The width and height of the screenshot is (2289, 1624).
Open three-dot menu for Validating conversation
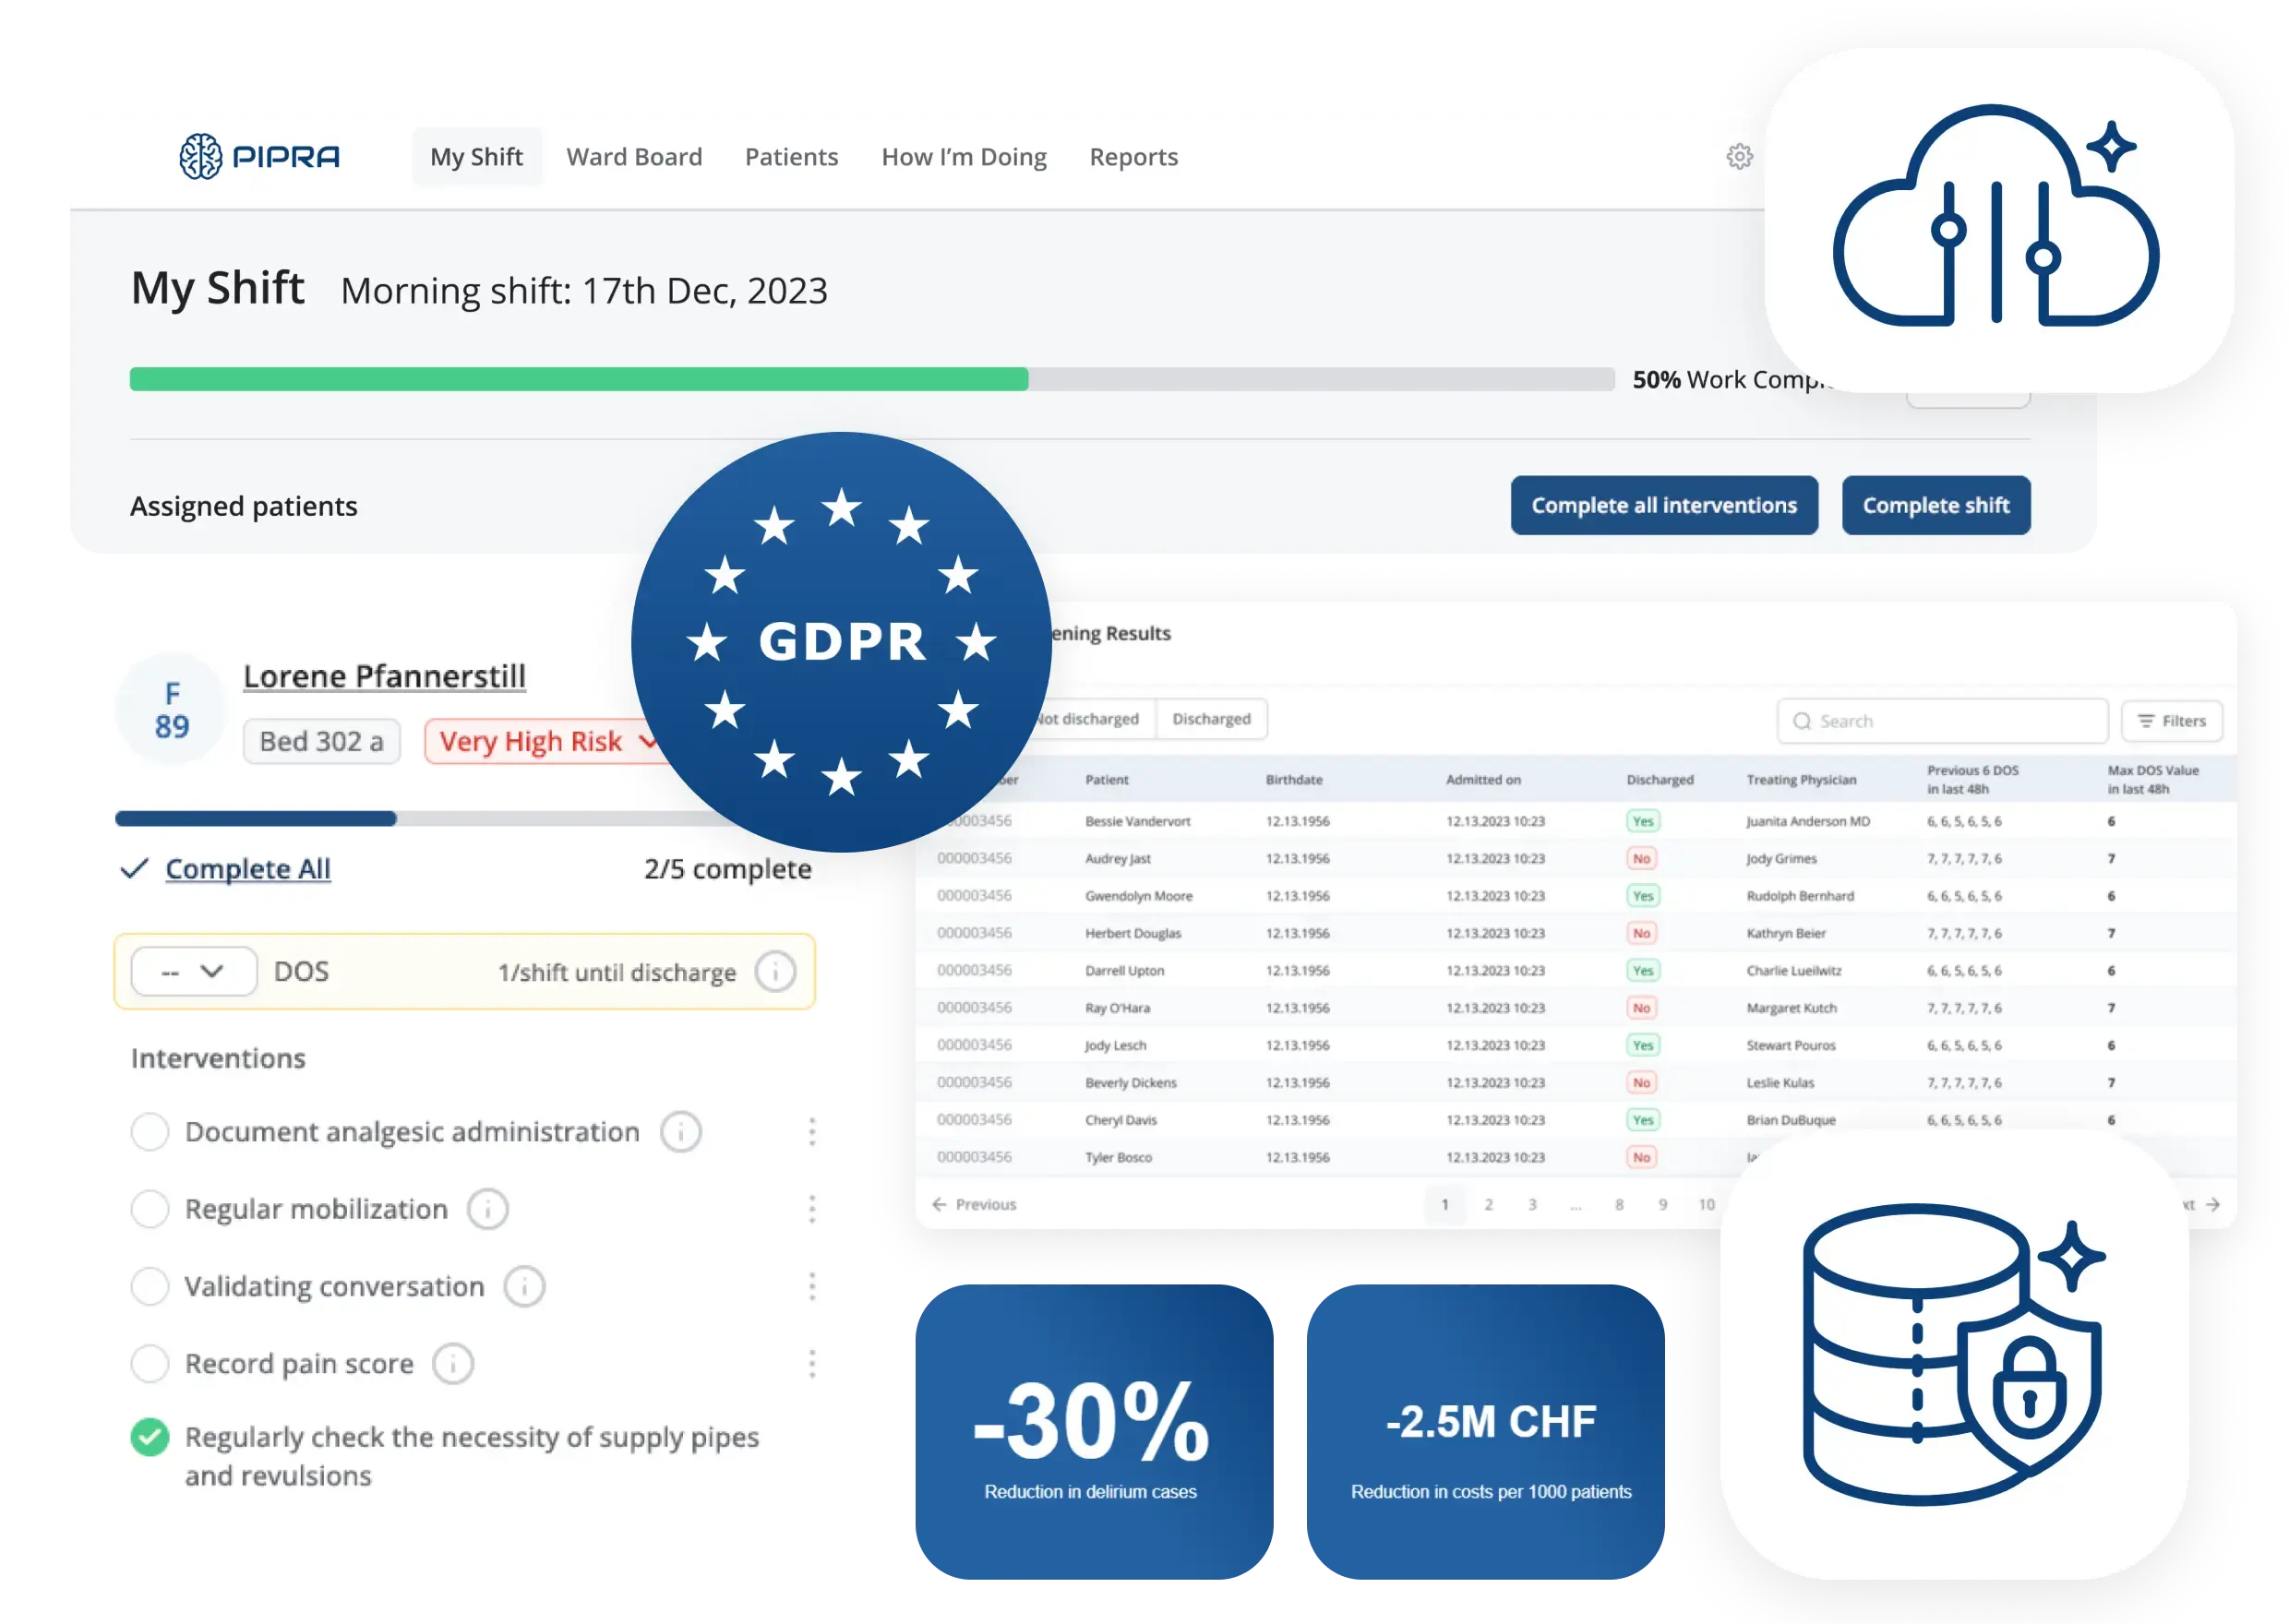coord(812,1286)
